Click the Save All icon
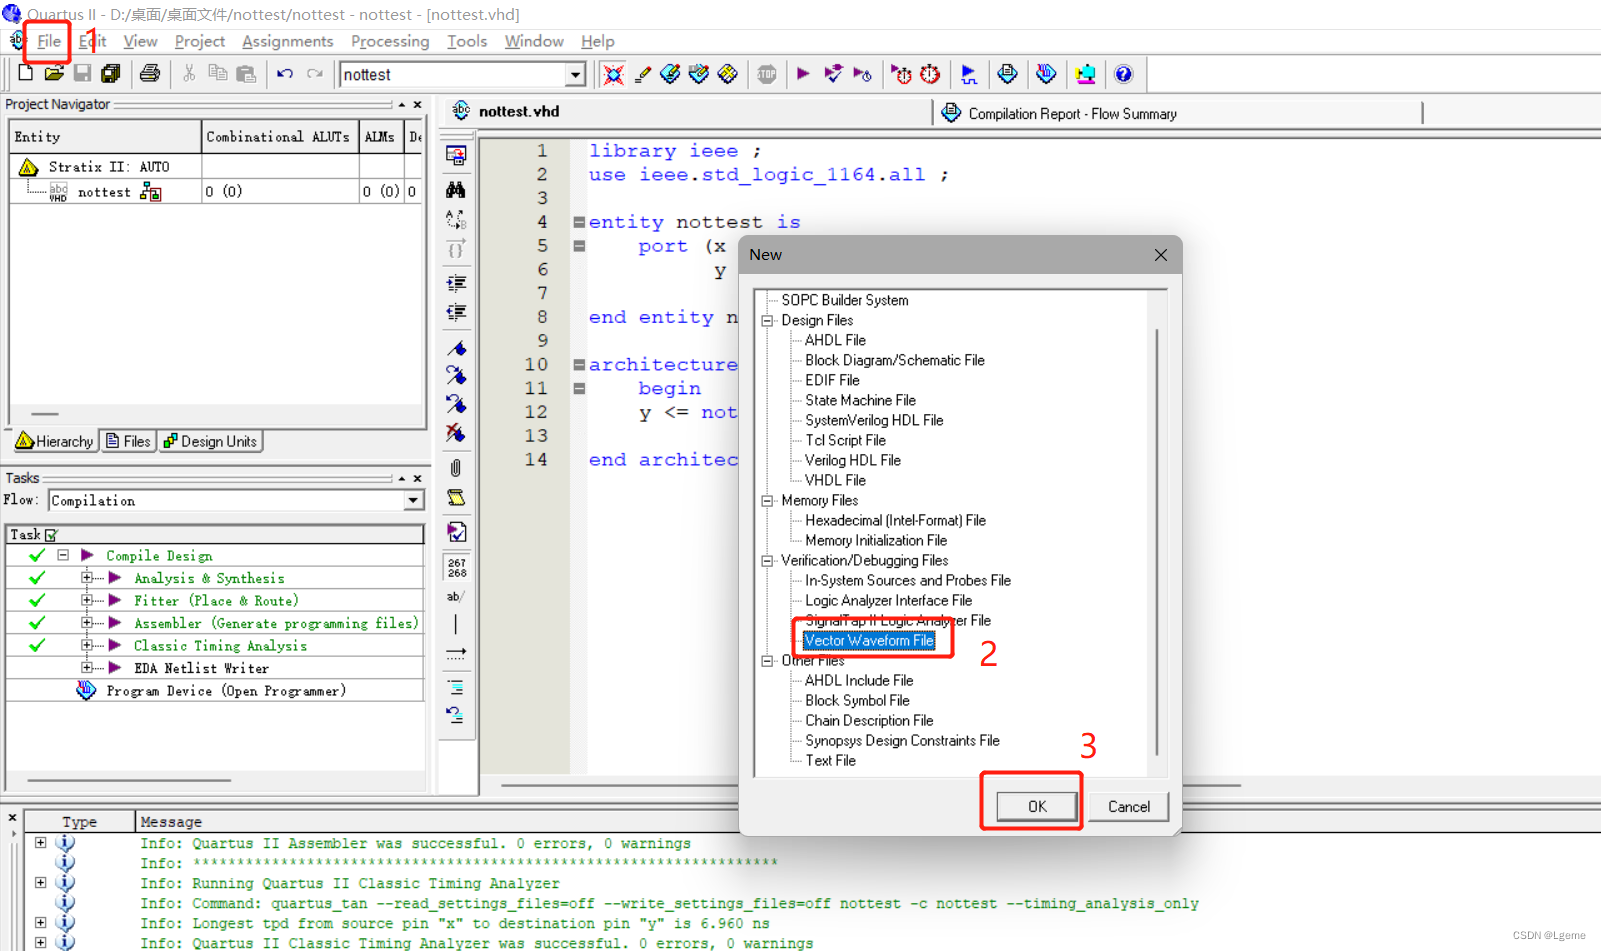 pos(111,73)
